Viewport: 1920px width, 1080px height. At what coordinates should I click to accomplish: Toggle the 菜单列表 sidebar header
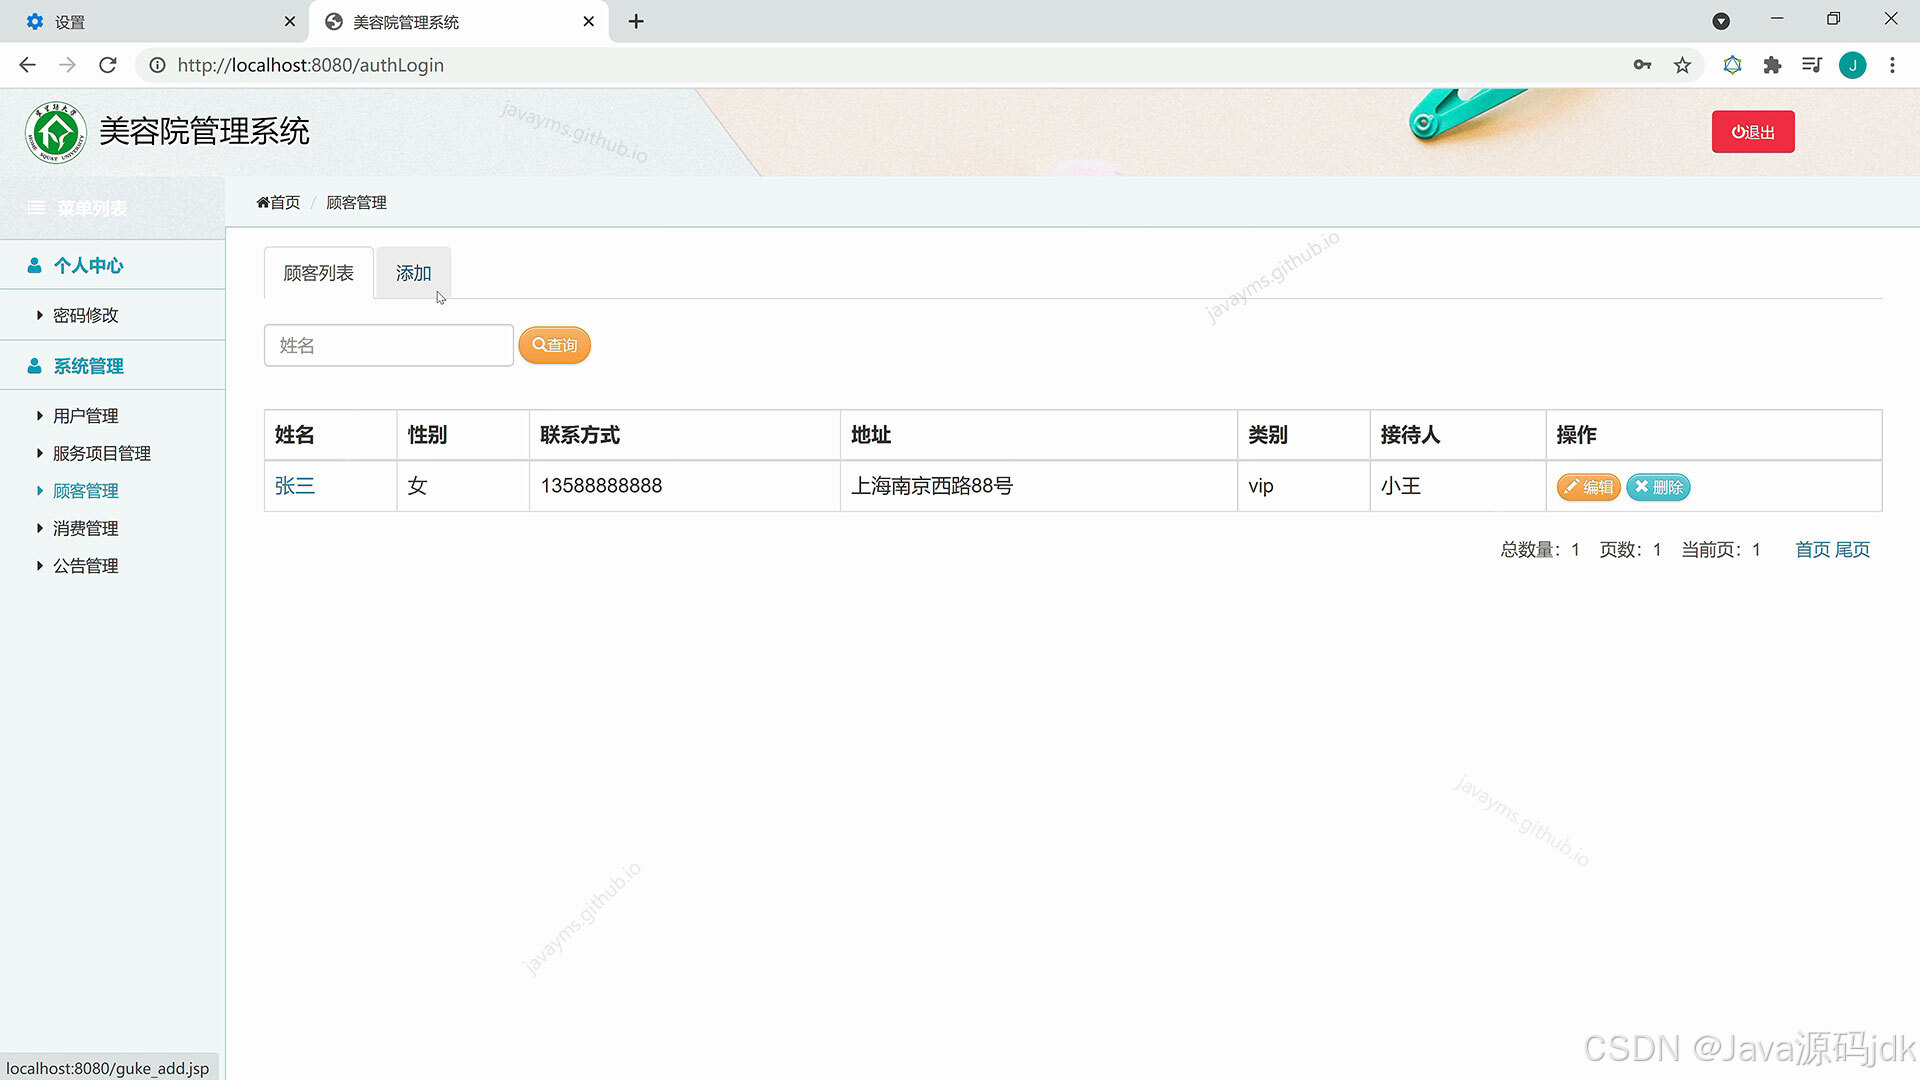click(112, 208)
